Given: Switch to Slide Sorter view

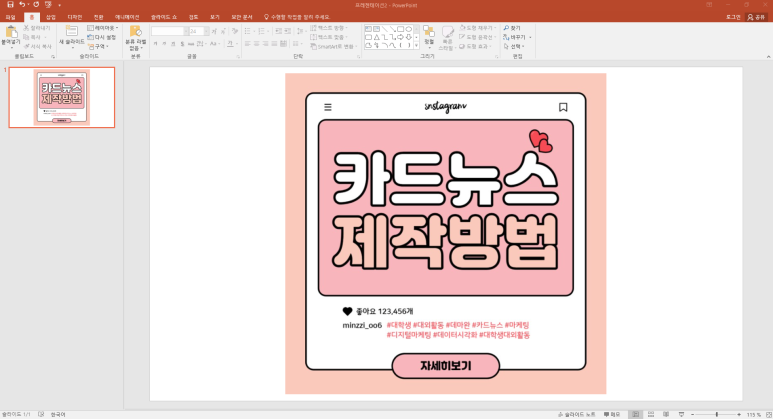Looking at the screenshot, I should coord(651,415).
